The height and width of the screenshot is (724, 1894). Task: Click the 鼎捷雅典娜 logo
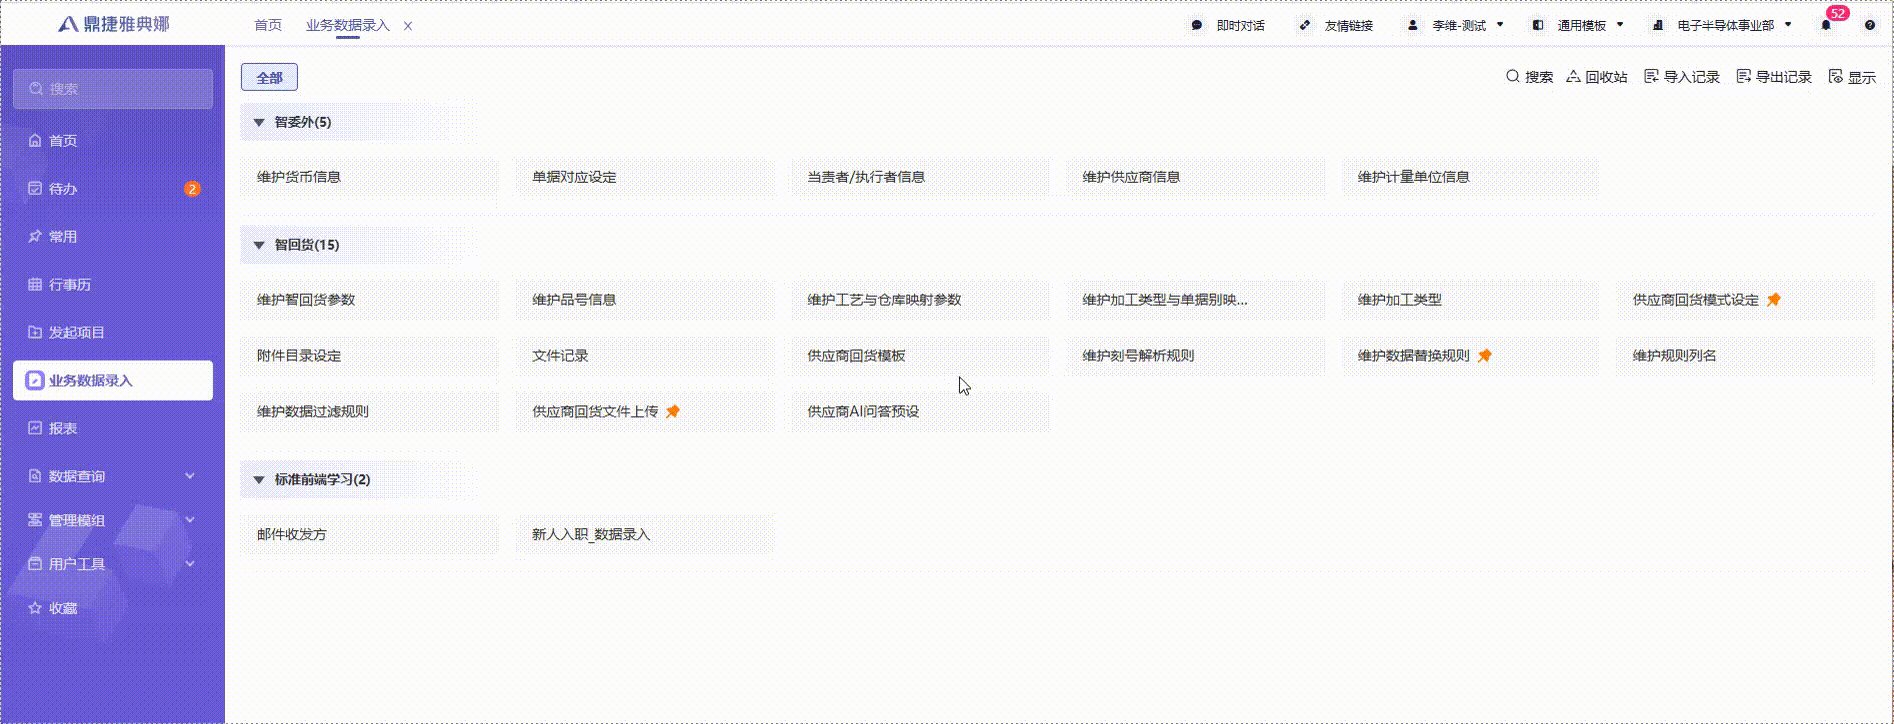(114, 24)
